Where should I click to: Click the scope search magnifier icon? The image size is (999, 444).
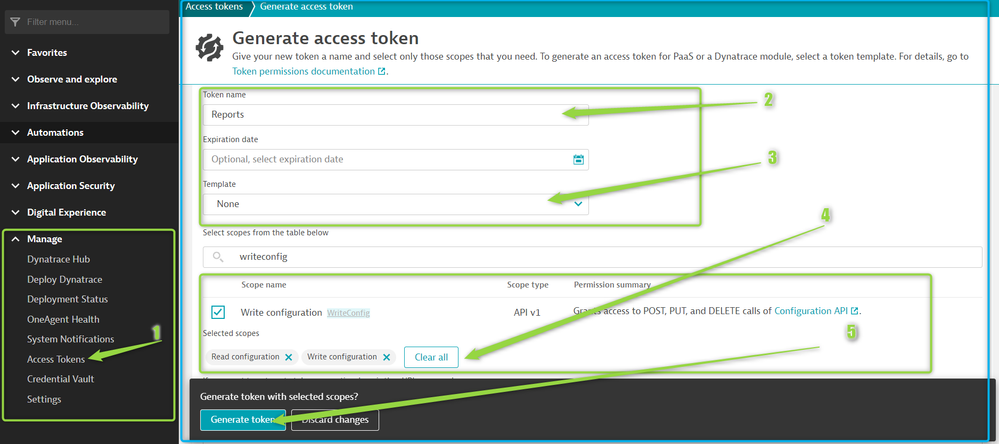tap(218, 257)
